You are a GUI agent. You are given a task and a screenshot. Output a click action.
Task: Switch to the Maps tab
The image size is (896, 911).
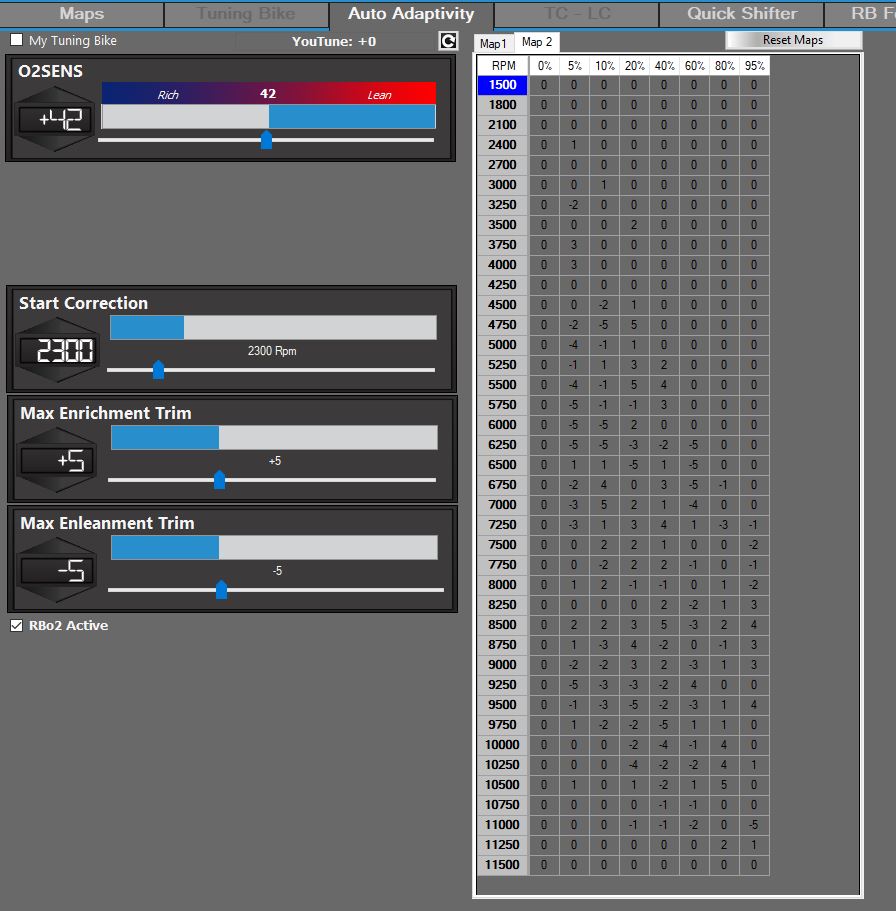81,14
